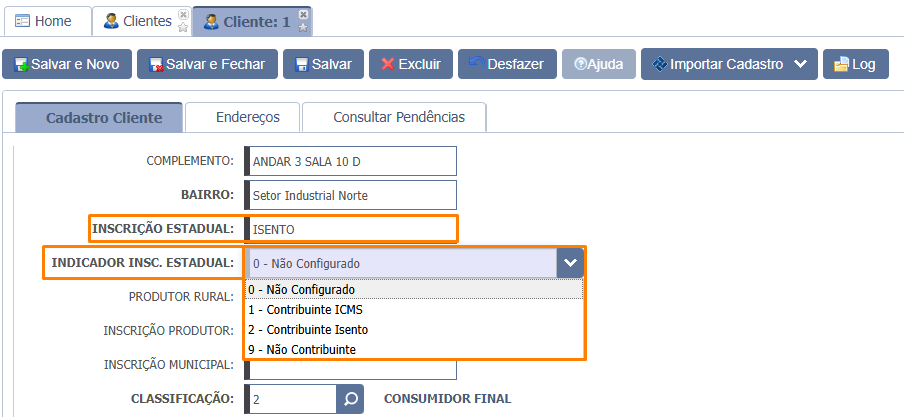Image resolution: width=904 pixels, height=417 pixels.
Task: Switch to the Home tab
Action: (43, 21)
